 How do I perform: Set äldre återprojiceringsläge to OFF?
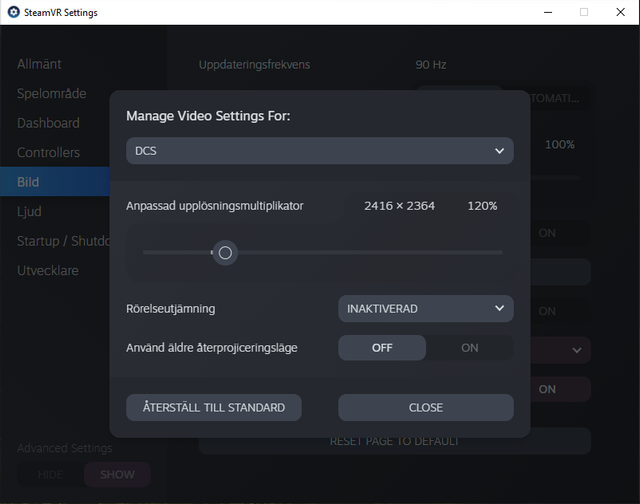(x=382, y=348)
